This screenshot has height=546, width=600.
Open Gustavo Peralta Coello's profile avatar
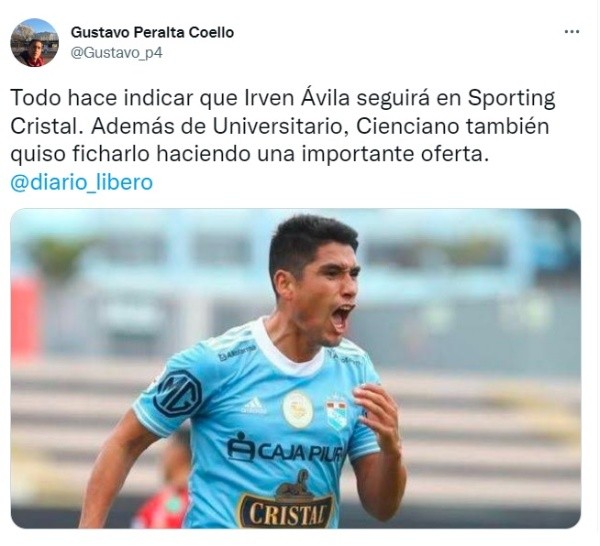coord(34,42)
